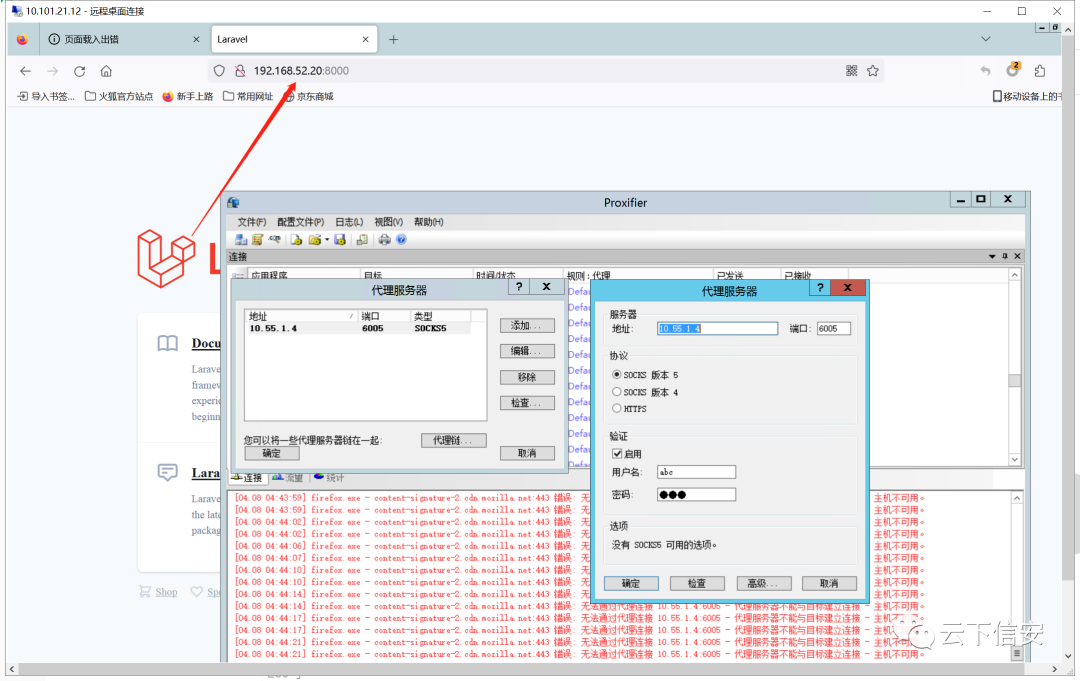Open 新手上路 bookmark
The image size is (1080, 681).
point(187,96)
